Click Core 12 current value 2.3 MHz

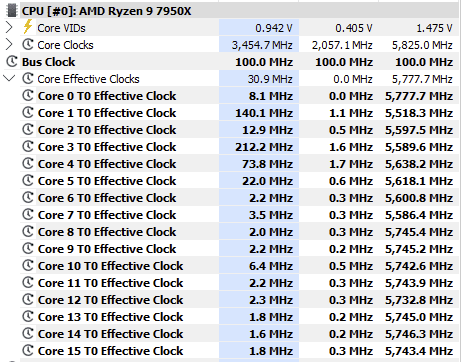coord(271,300)
